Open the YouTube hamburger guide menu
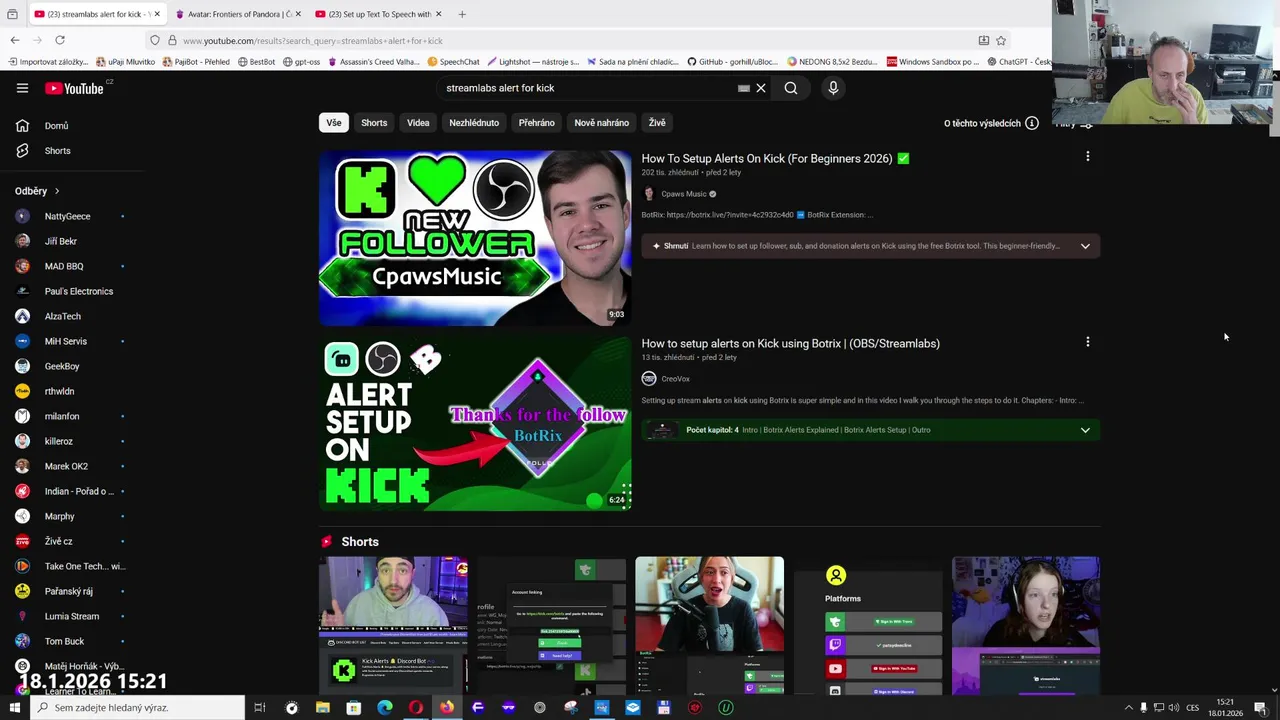This screenshot has width=1280, height=720. pyautogui.click(x=22, y=88)
